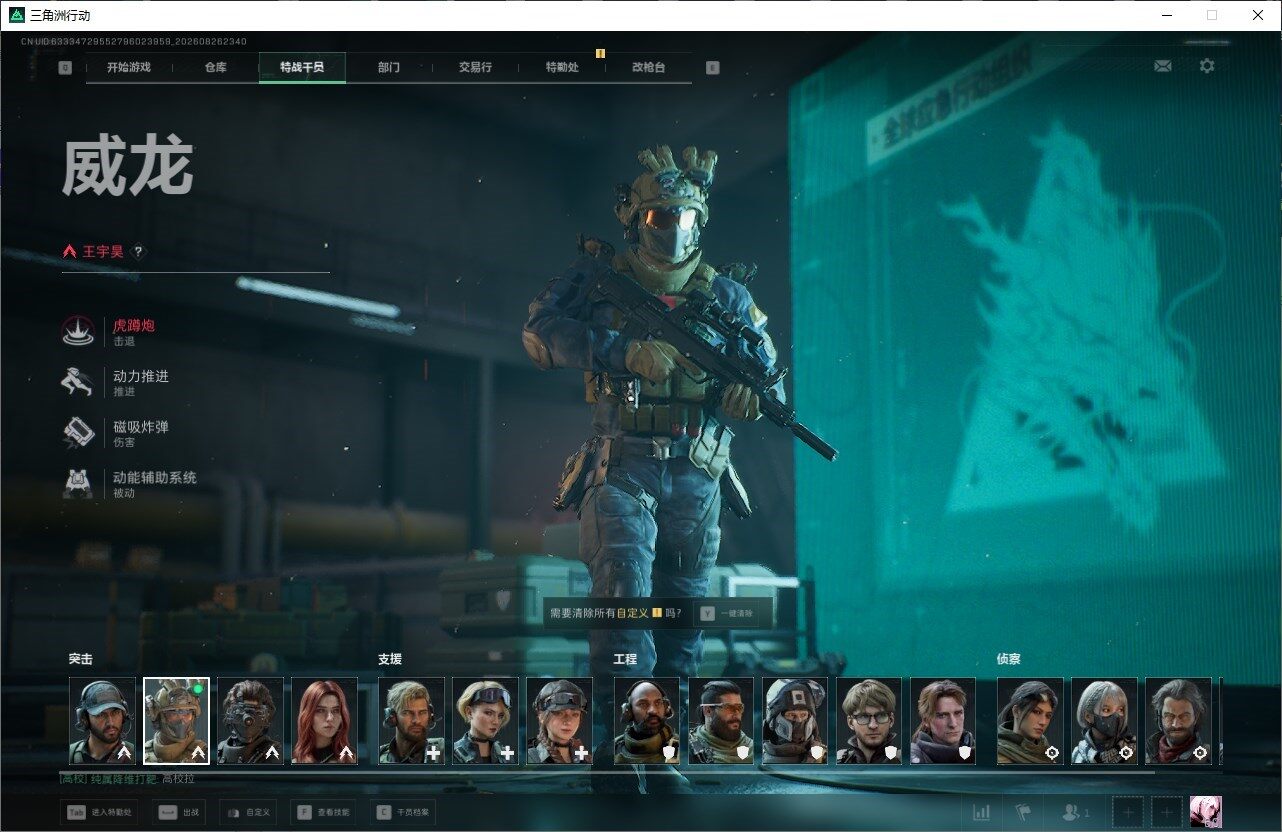Select the 动力推进 skill icon
1282x832 pixels.
(x=78, y=382)
